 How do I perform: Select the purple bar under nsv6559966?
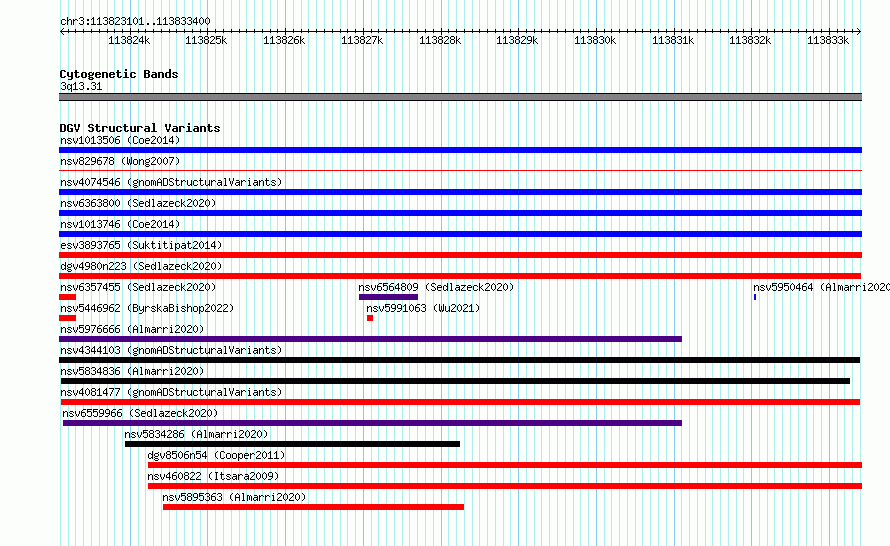pos(372,423)
